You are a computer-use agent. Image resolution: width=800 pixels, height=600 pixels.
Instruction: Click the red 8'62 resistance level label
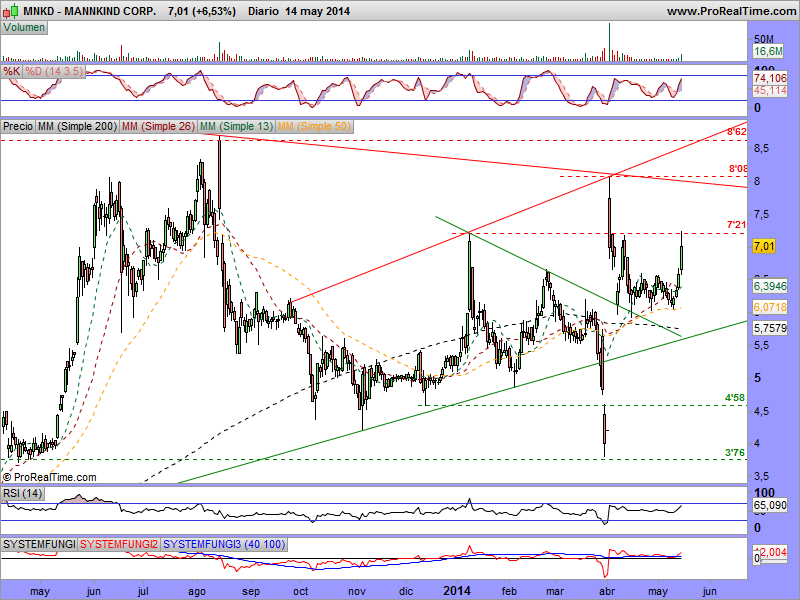click(x=737, y=132)
